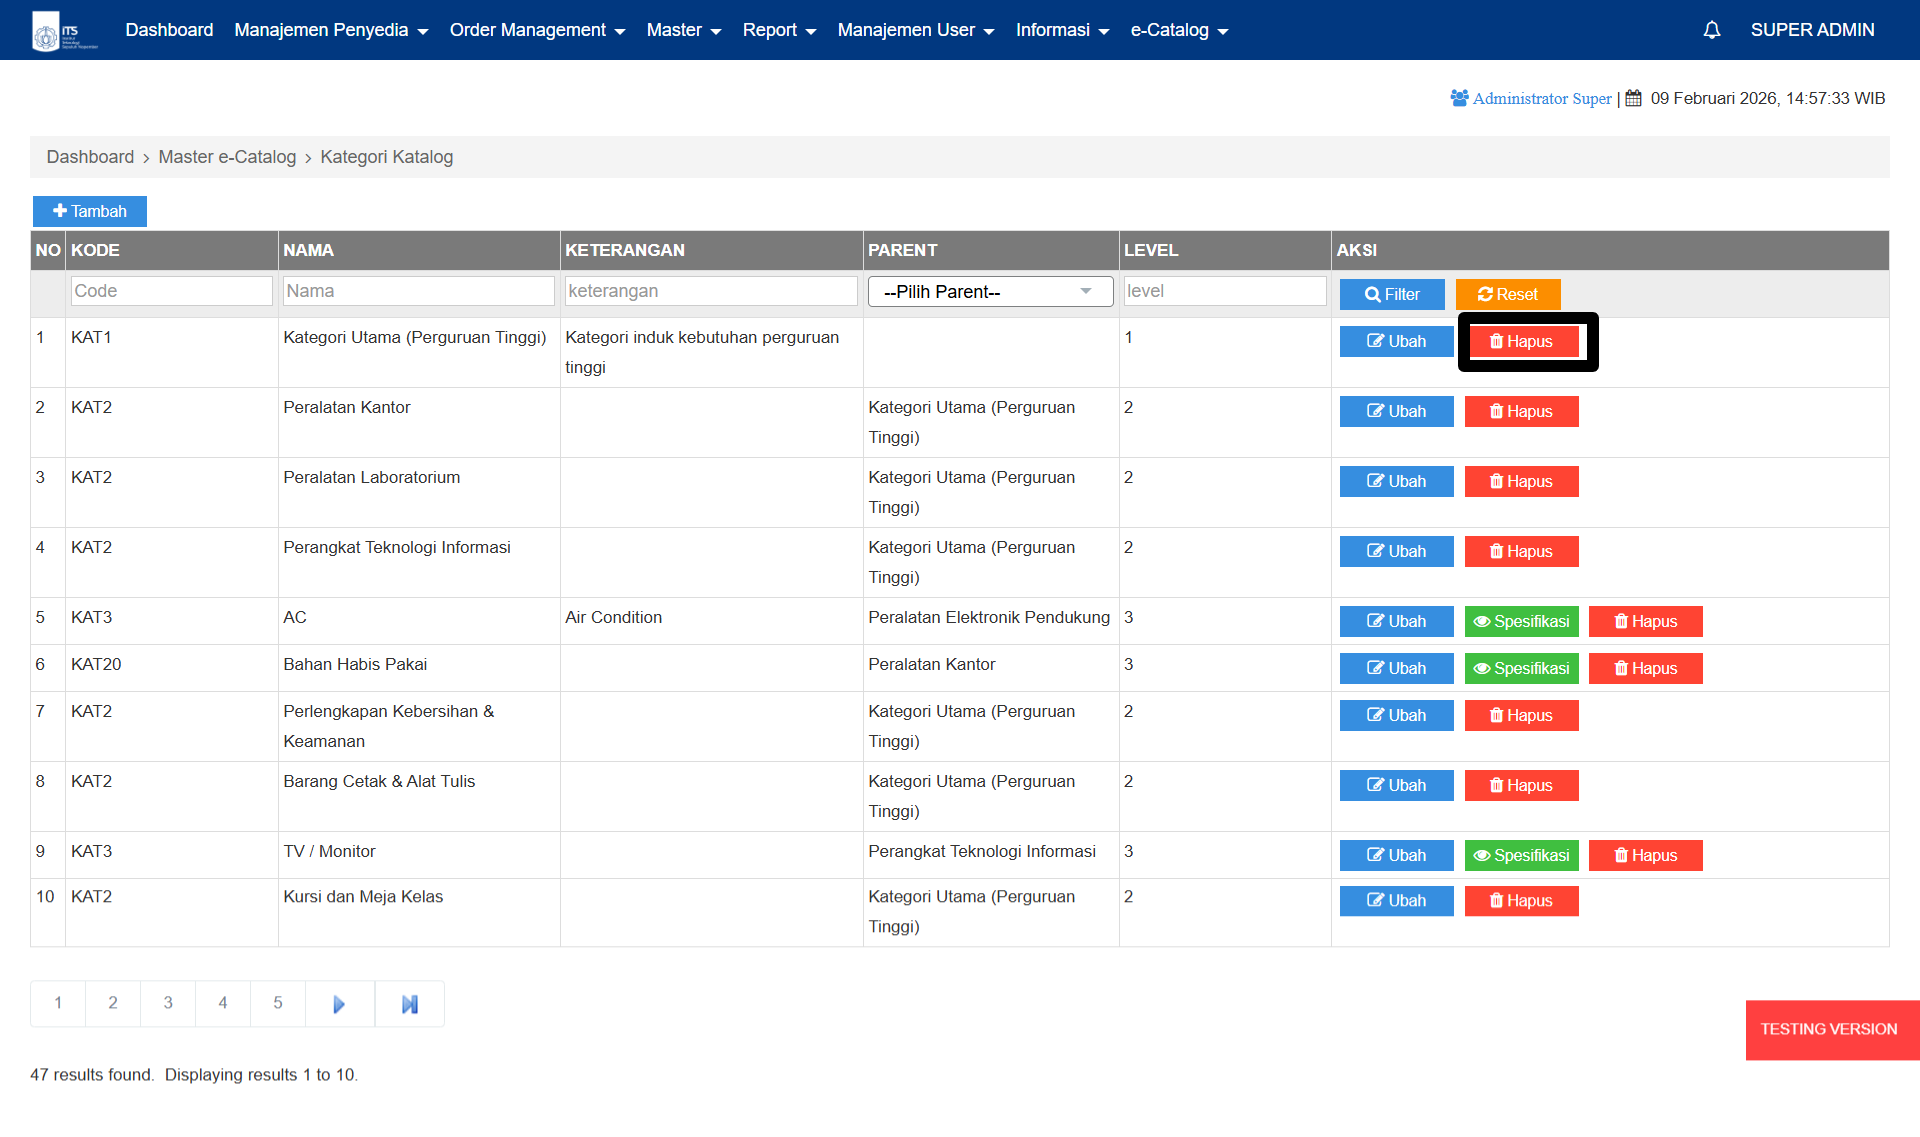Click the Tambah button

click(x=90, y=212)
